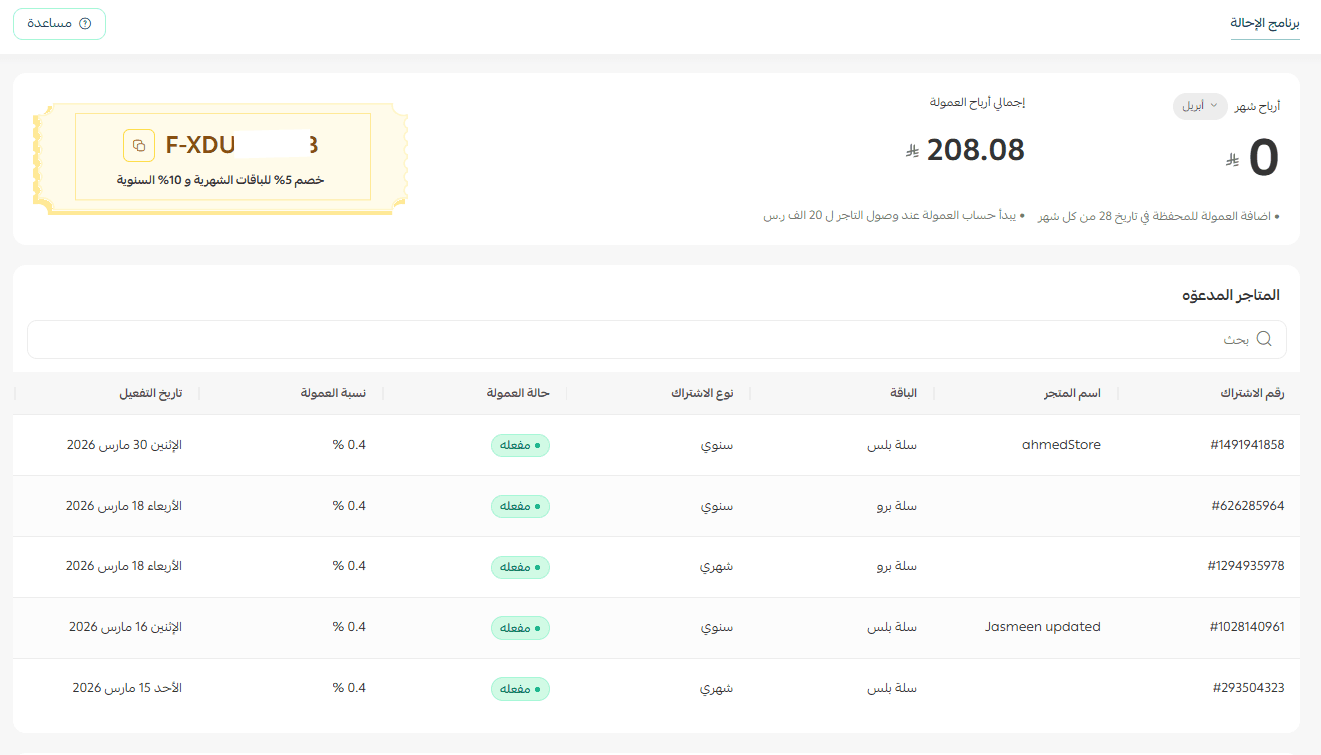This screenshot has width=1321, height=755.
Task: Click the copy referral code icon
Action: point(139,146)
